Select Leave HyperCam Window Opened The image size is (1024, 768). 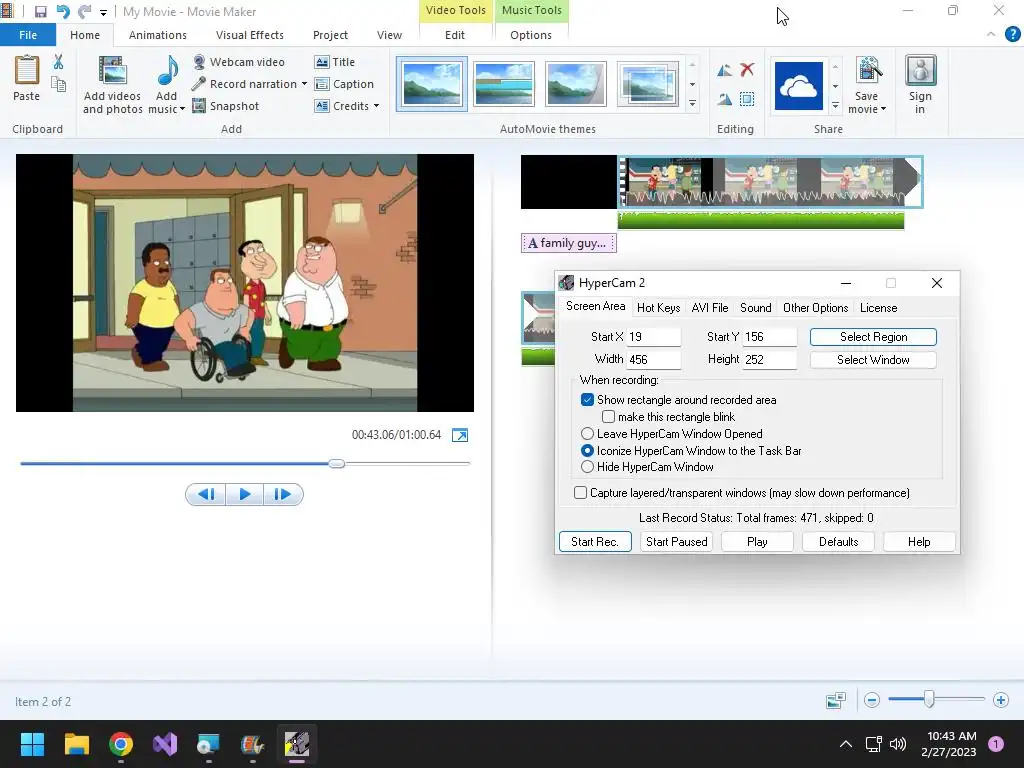[x=587, y=434]
